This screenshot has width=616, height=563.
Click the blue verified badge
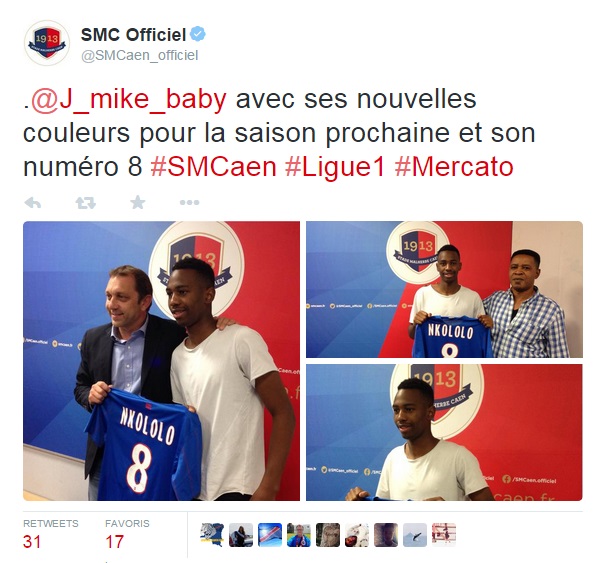coord(198,34)
